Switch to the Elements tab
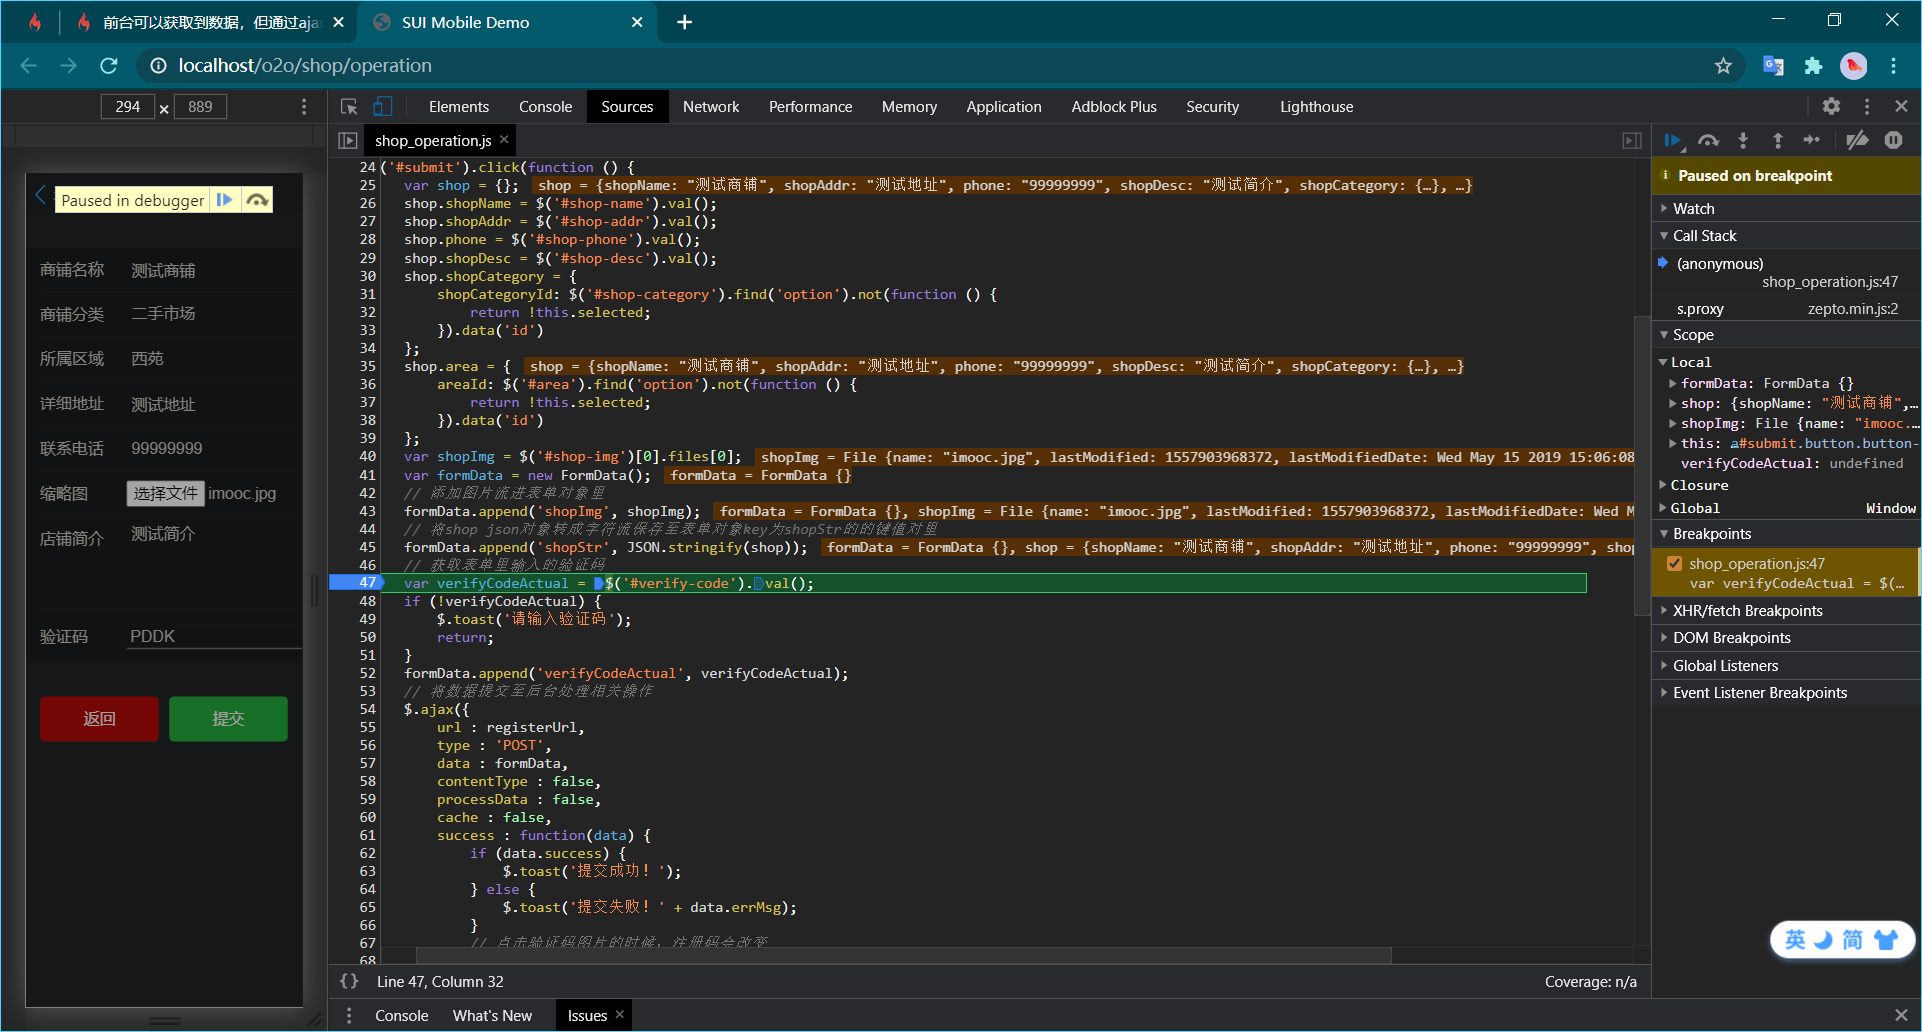Viewport: 1922px width, 1032px height. click(x=459, y=107)
